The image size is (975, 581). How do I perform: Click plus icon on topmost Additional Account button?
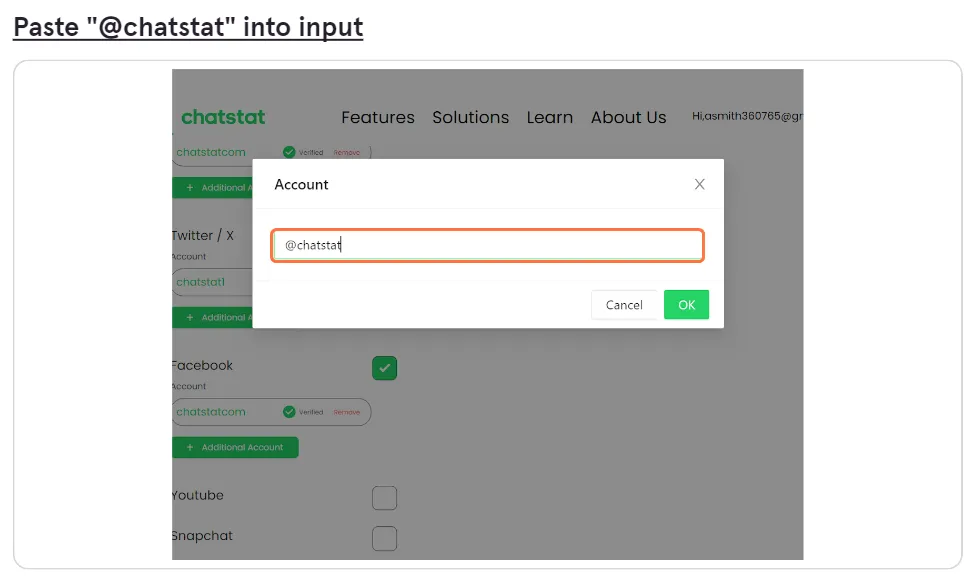coord(190,187)
